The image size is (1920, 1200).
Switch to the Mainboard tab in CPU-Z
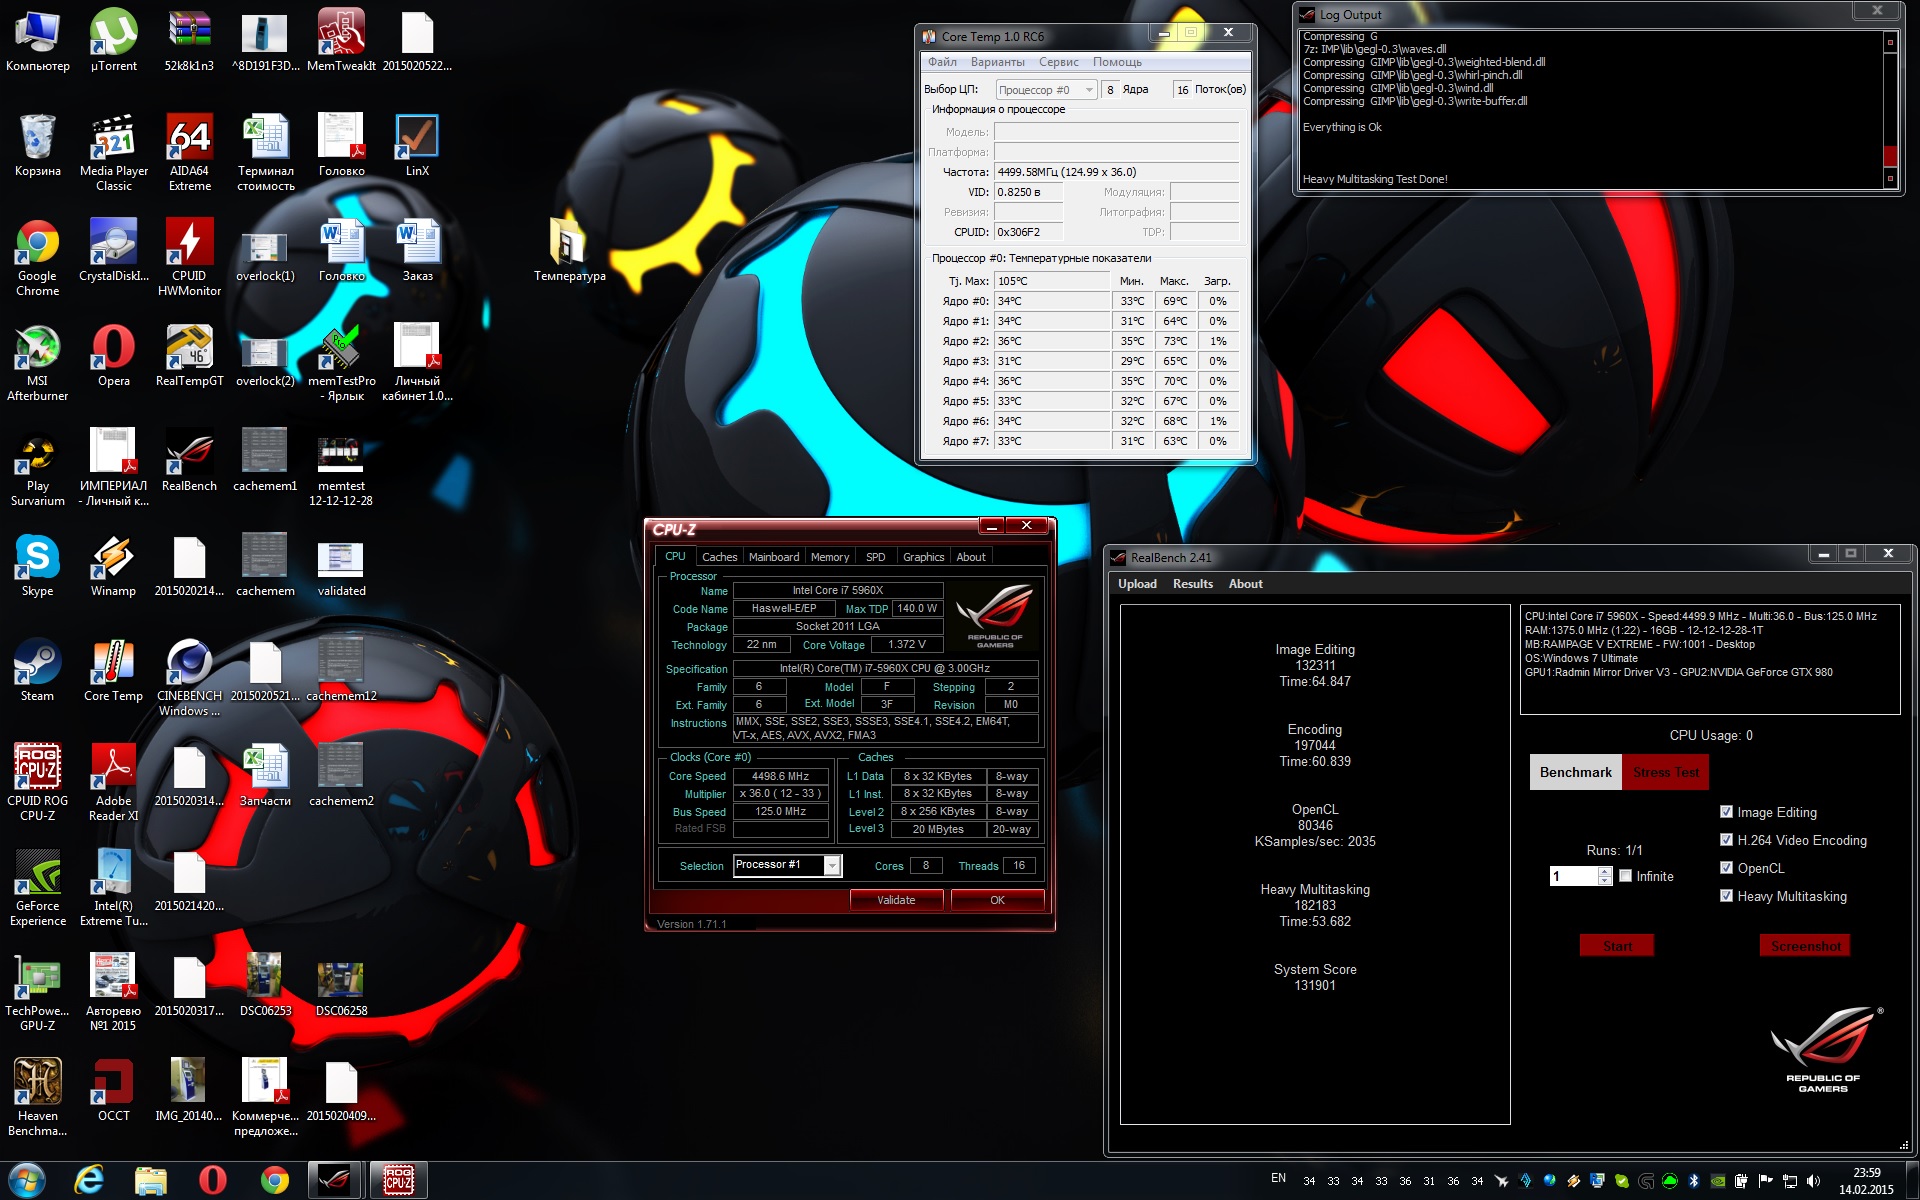click(x=773, y=557)
